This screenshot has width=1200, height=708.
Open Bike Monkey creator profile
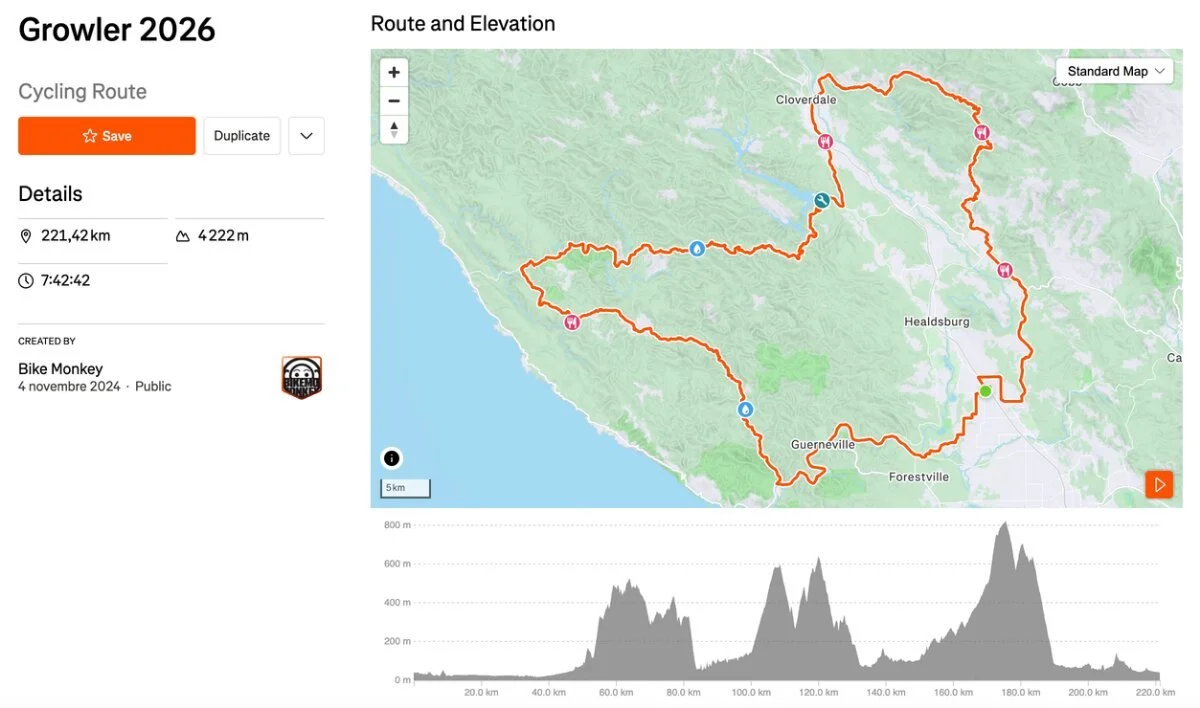(x=60, y=369)
